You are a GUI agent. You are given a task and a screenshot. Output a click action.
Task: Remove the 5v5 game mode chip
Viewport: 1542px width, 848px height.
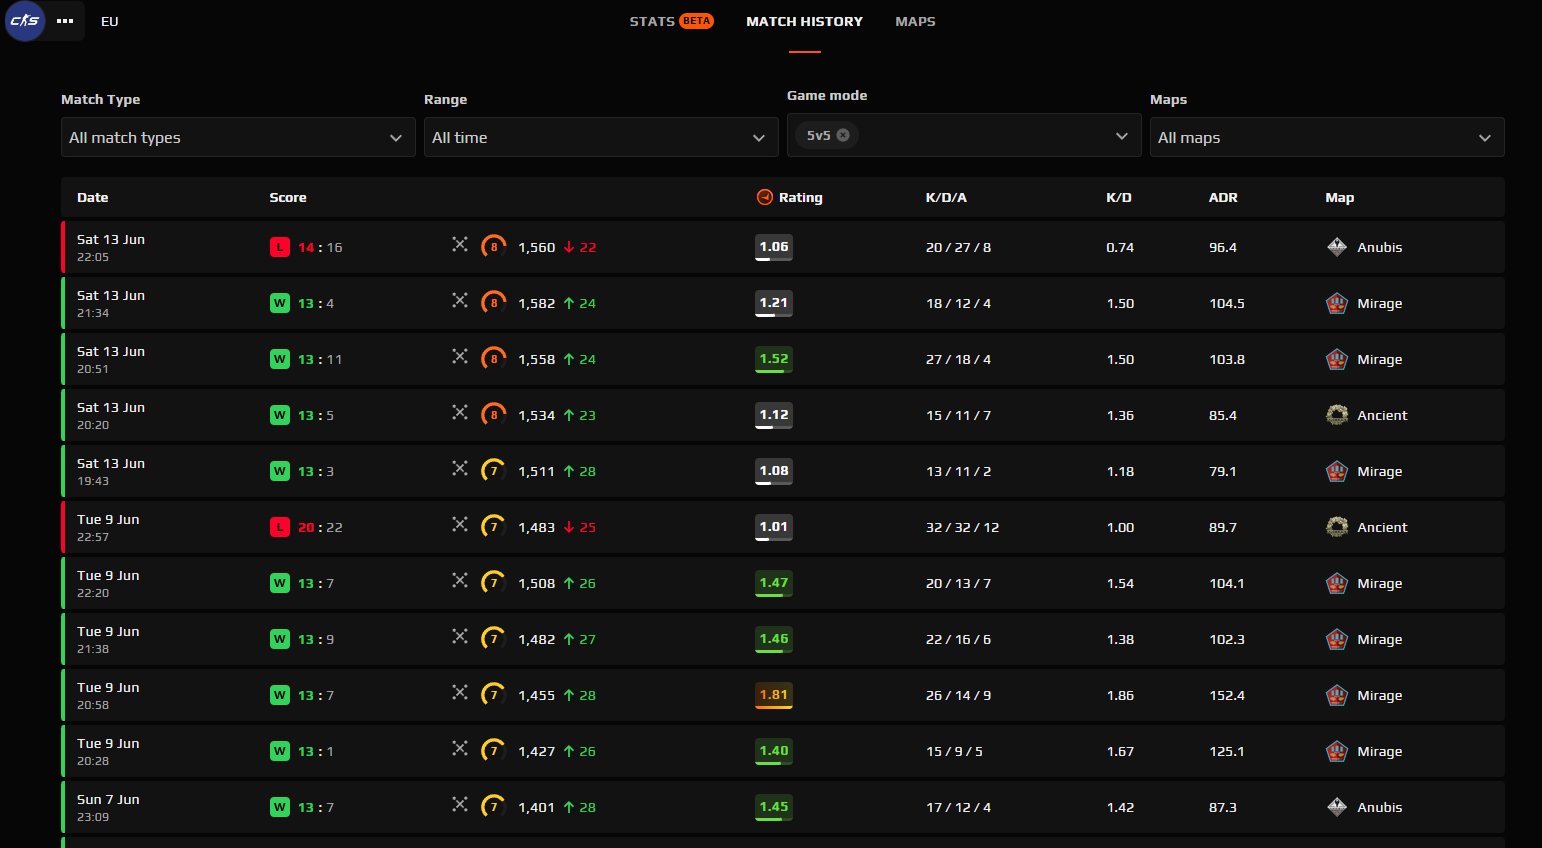(x=843, y=135)
